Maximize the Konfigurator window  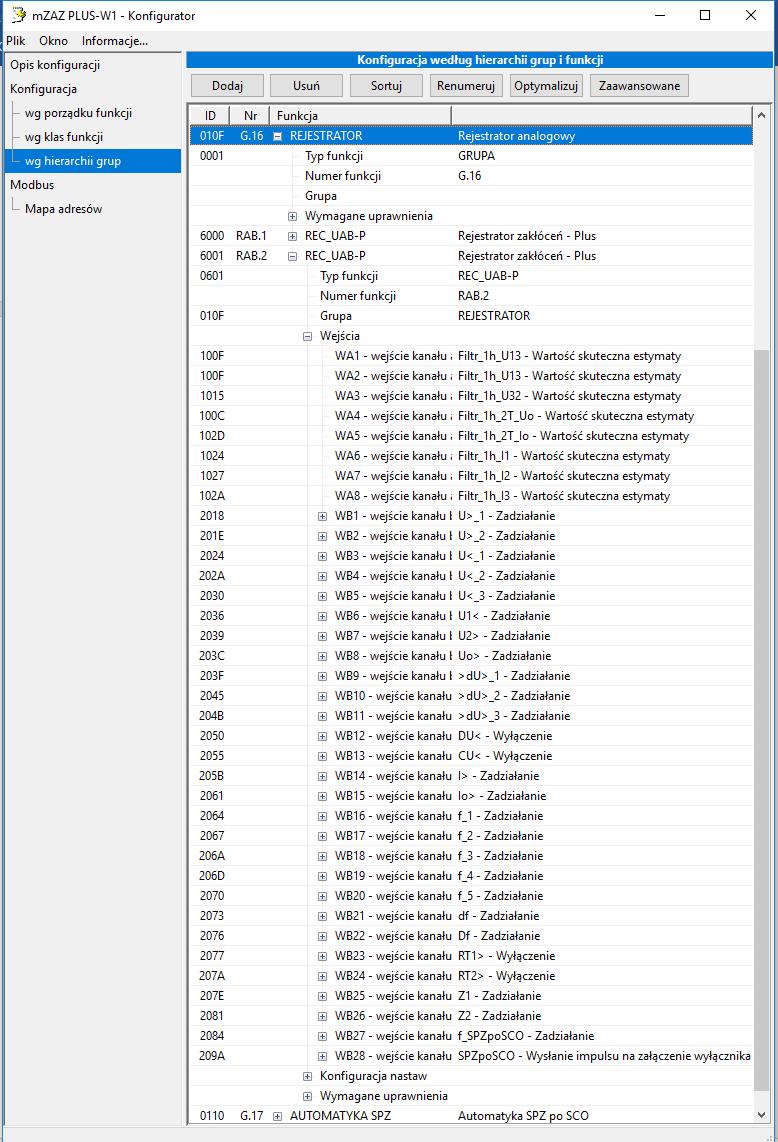[x=705, y=15]
